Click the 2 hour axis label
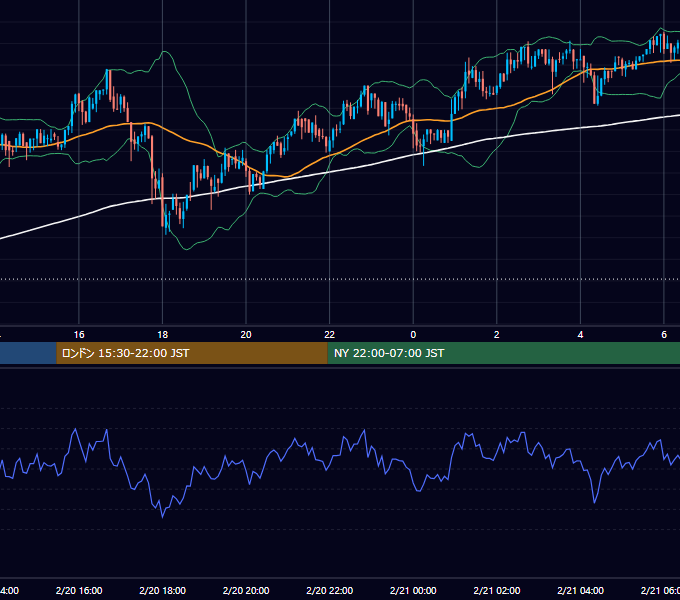The height and width of the screenshot is (600, 680). (497, 335)
